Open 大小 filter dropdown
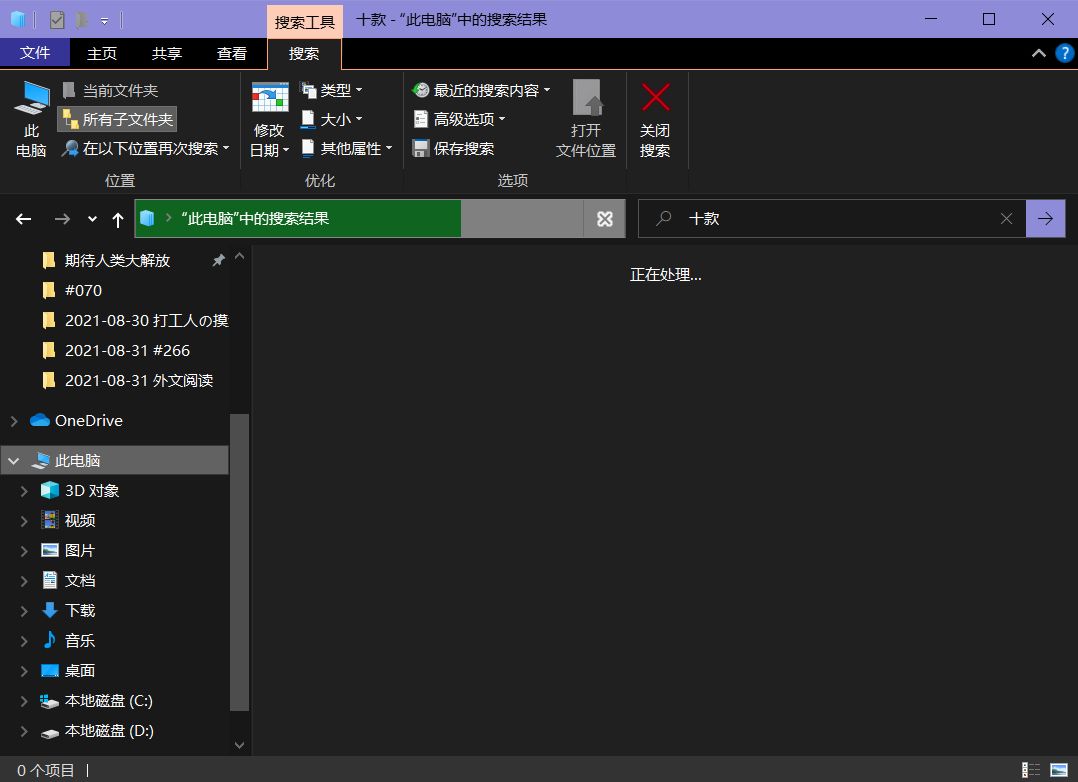This screenshot has height=782, width=1078. click(x=331, y=119)
